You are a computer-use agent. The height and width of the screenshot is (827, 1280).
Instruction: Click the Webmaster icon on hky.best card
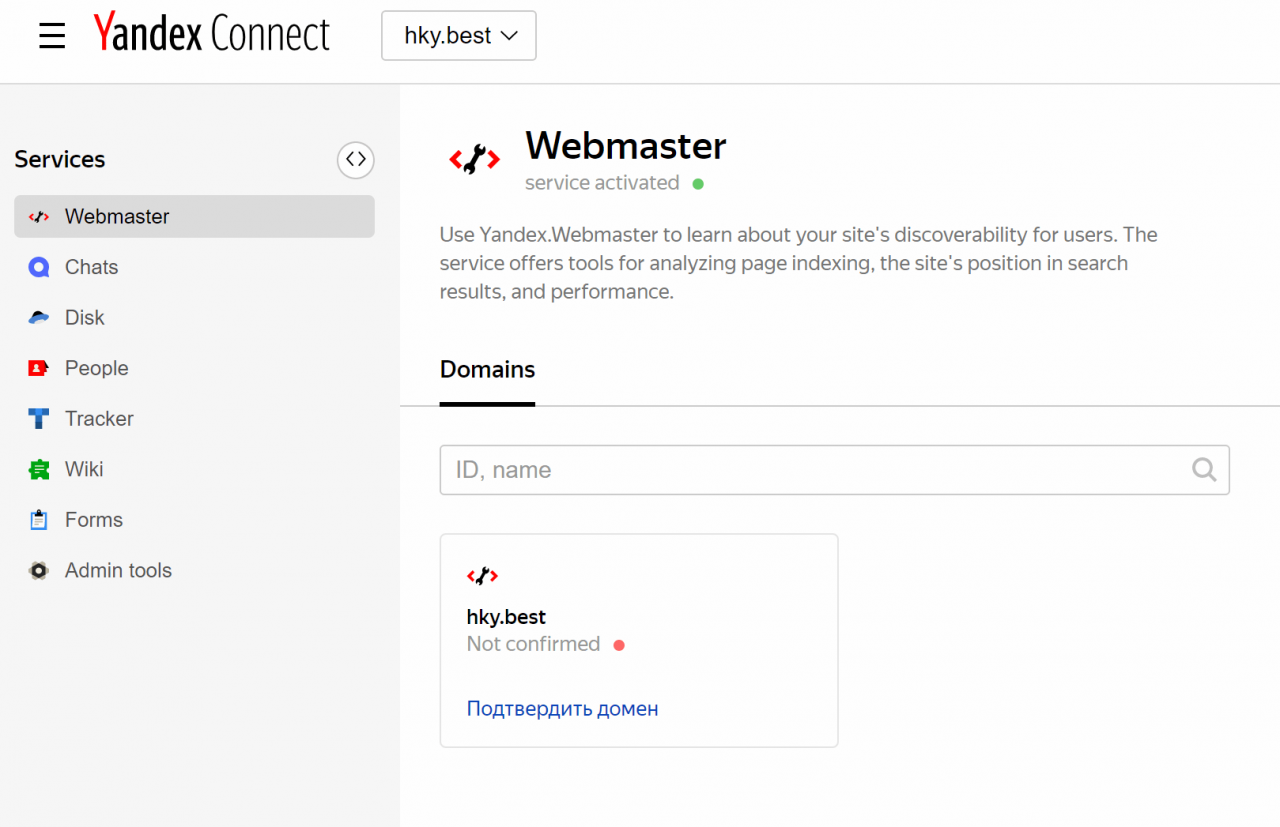482,576
